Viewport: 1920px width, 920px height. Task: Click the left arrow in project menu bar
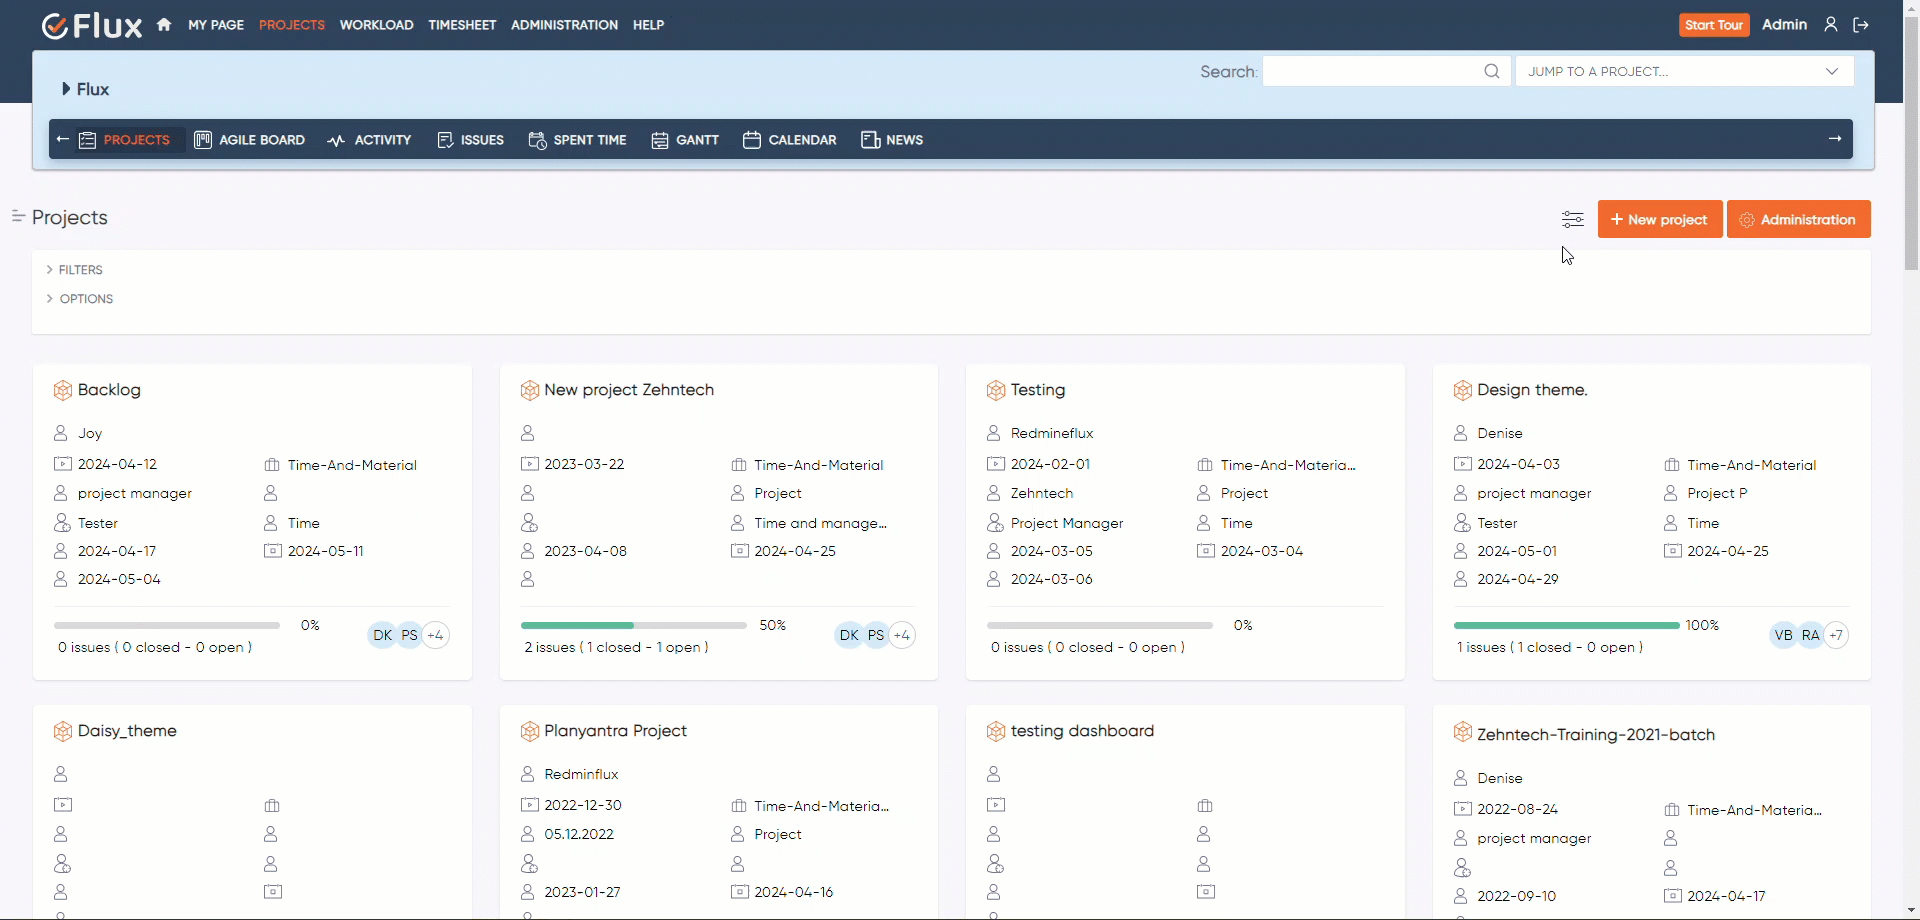pyautogui.click(x=63, y=139)
